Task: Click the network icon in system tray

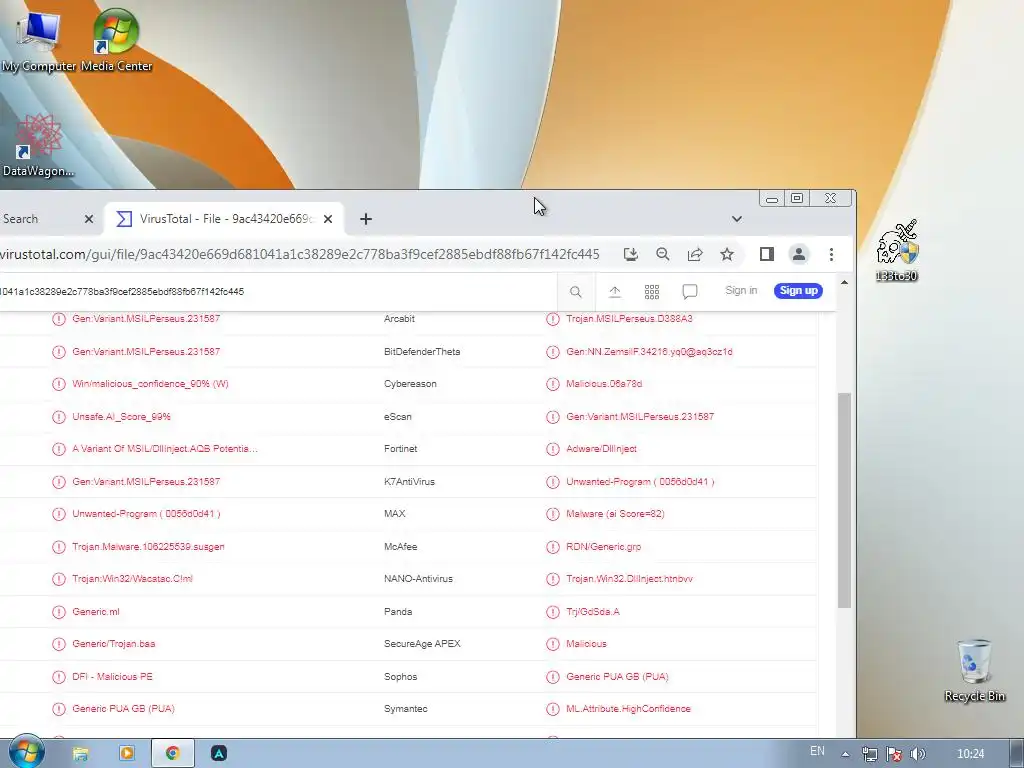Action: pos(870,754)
